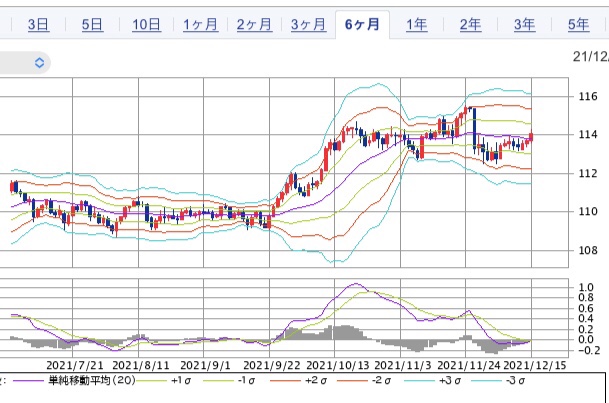Screen dimensions: 609x403
Task: Click the 2021/11/3 date axis label
Action: [x=402, y=366]
